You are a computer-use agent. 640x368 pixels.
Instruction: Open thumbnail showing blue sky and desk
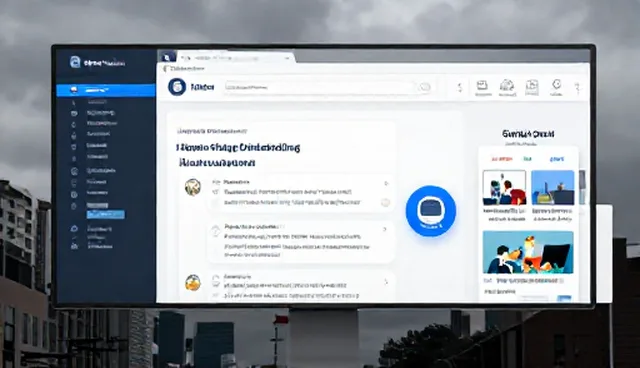[553, 188]
